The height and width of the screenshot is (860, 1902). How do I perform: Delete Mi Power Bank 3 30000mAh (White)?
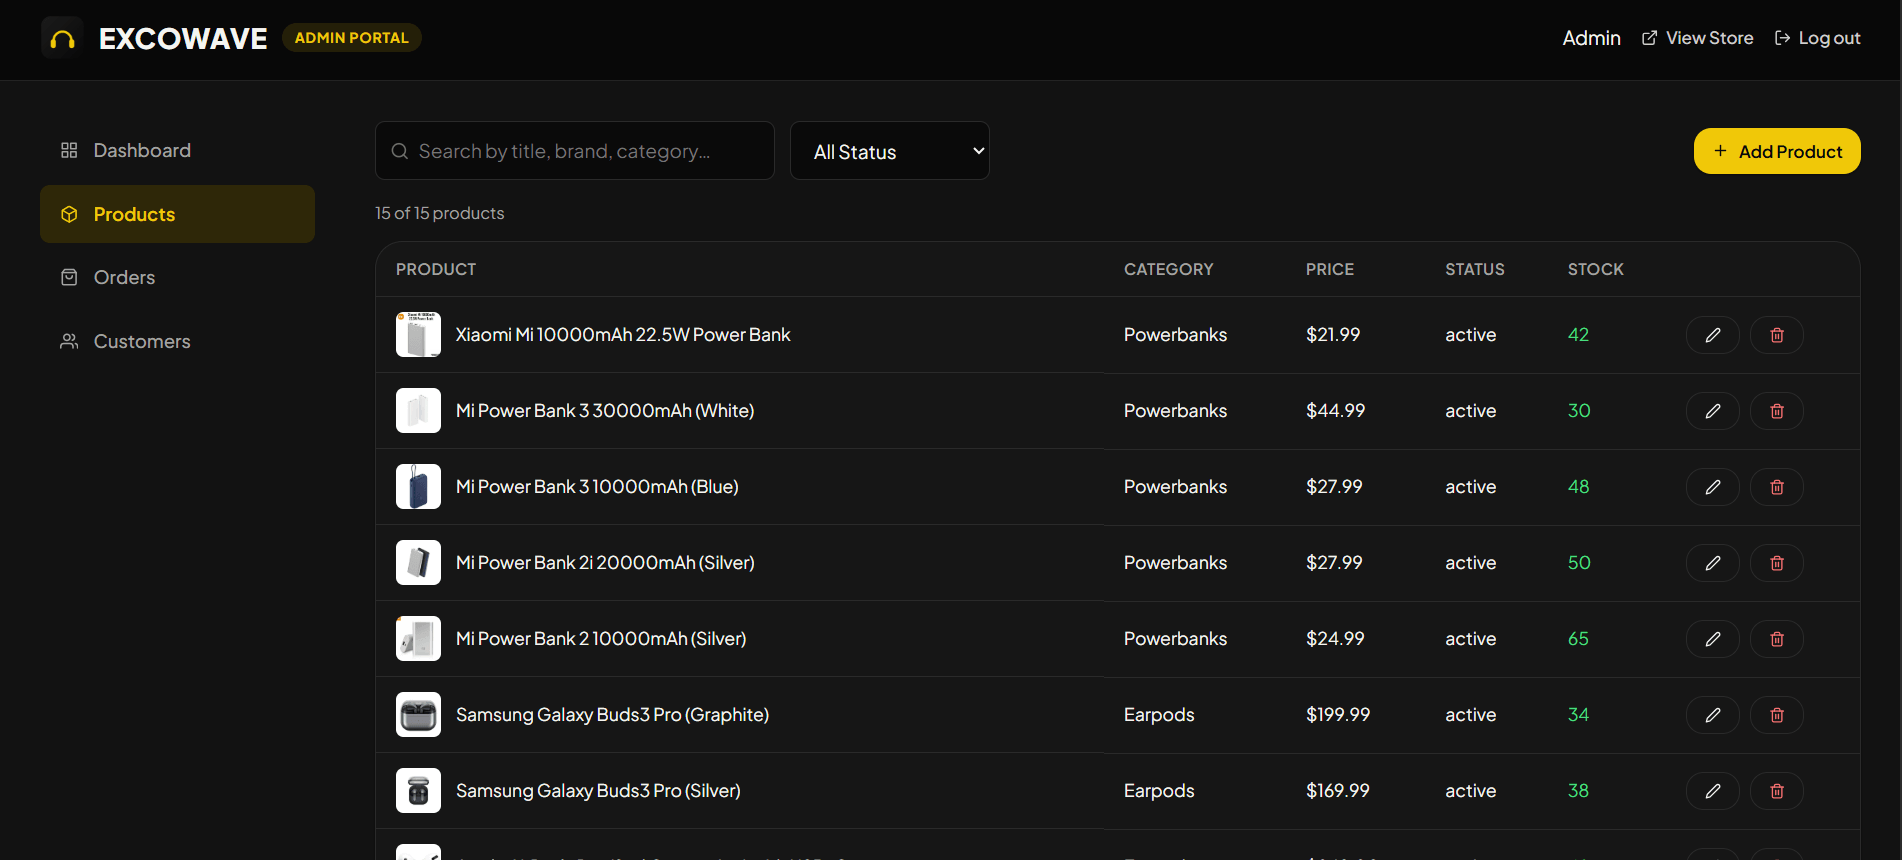click(x=1776, y=411)
